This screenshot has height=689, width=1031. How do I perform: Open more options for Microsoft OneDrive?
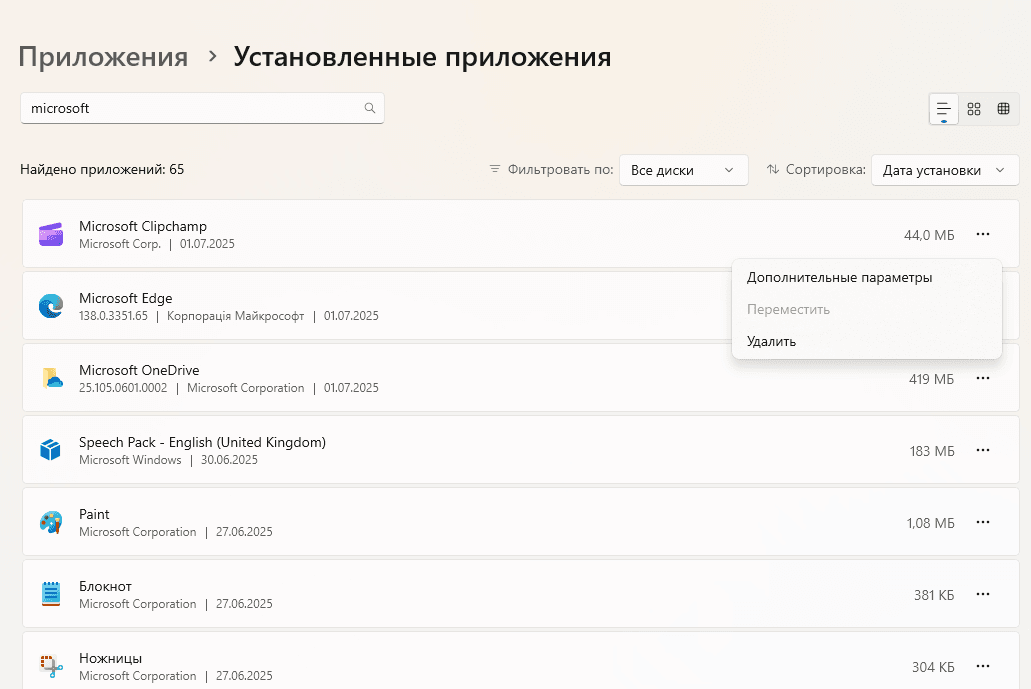pos(983,378)
